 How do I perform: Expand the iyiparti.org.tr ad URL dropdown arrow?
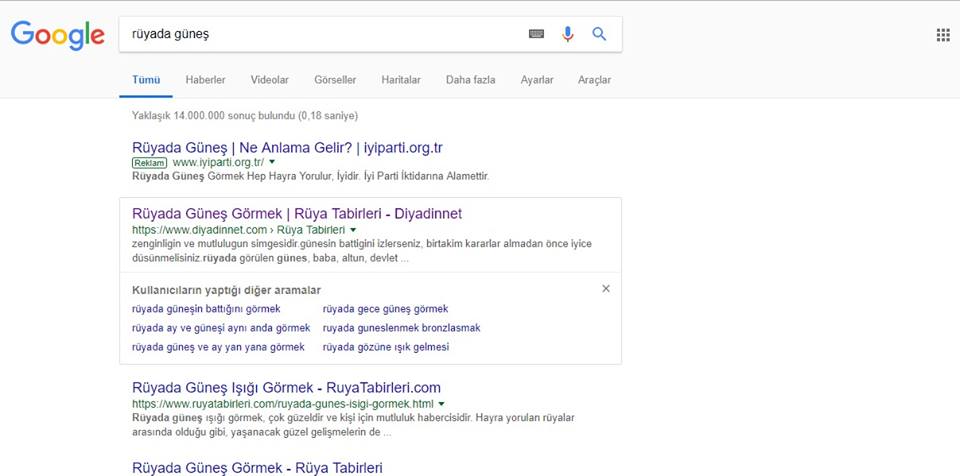(x=272, y=162)
